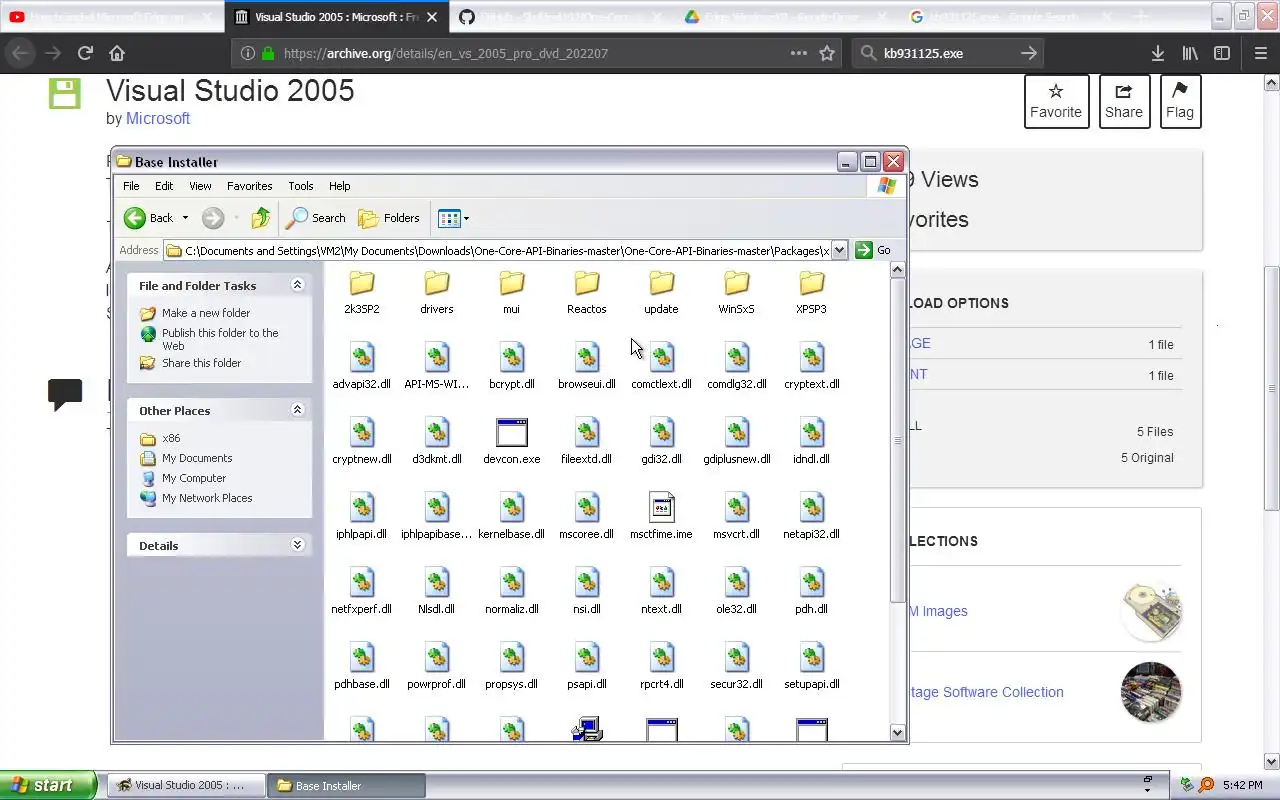The image size is (1280, 800).
Task: Select gdi32.dll file icon
Action: click(x=661, y=433)
